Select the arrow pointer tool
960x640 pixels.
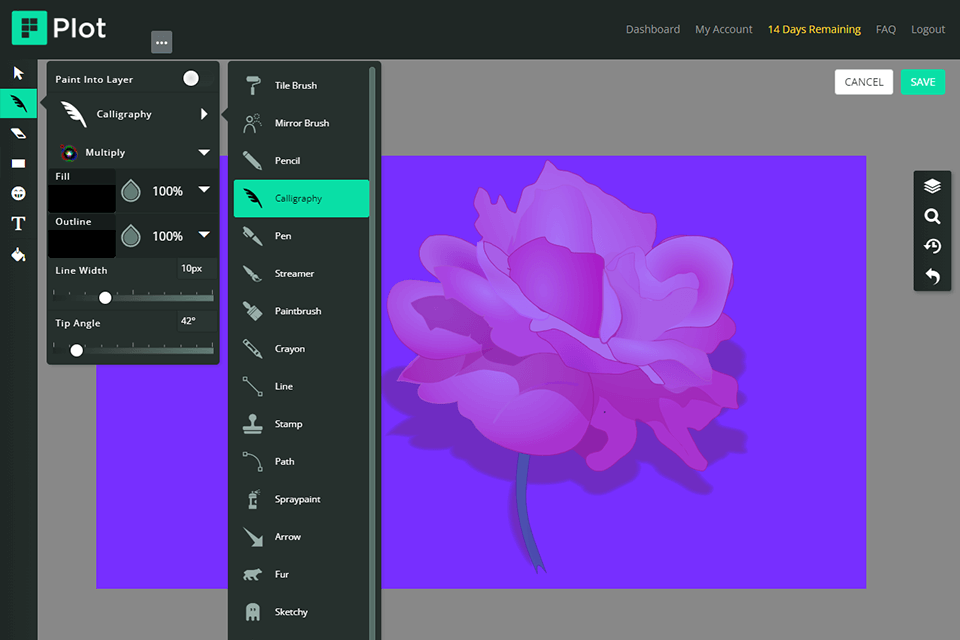[18, 73]
